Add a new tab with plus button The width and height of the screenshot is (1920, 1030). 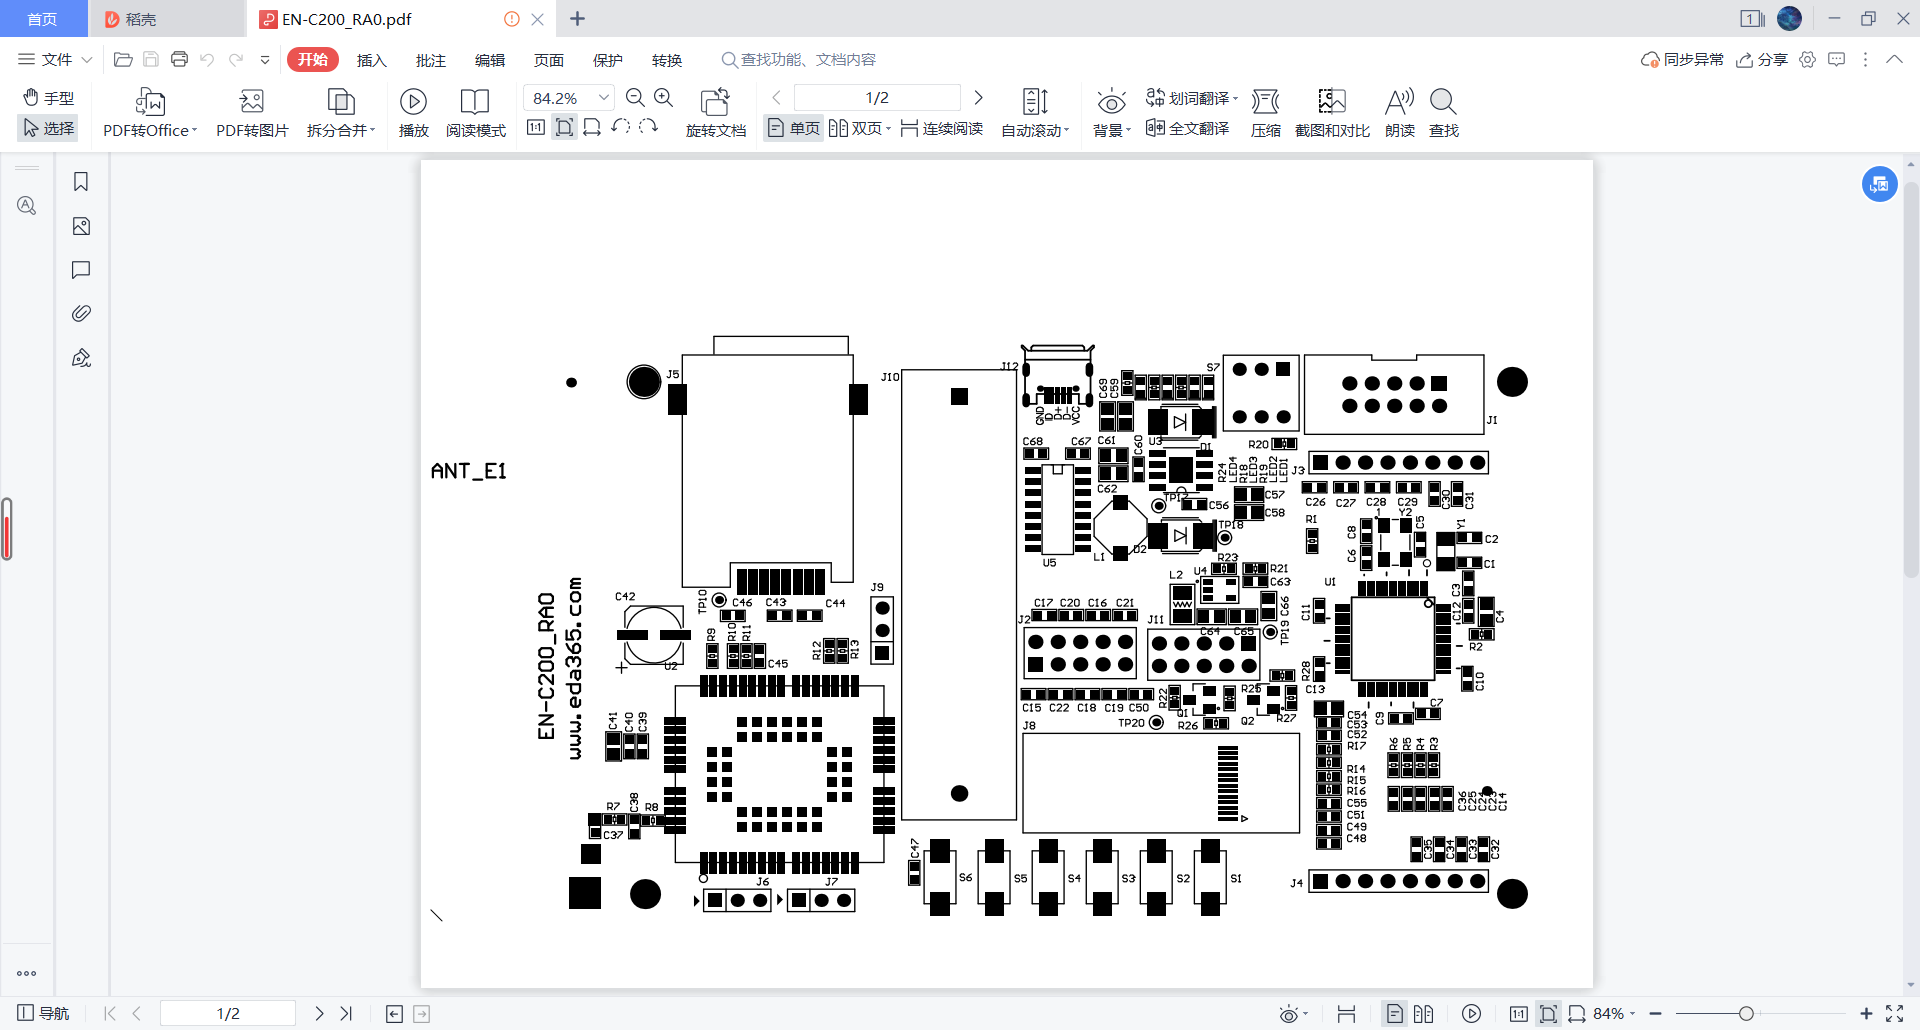point(577,19)
